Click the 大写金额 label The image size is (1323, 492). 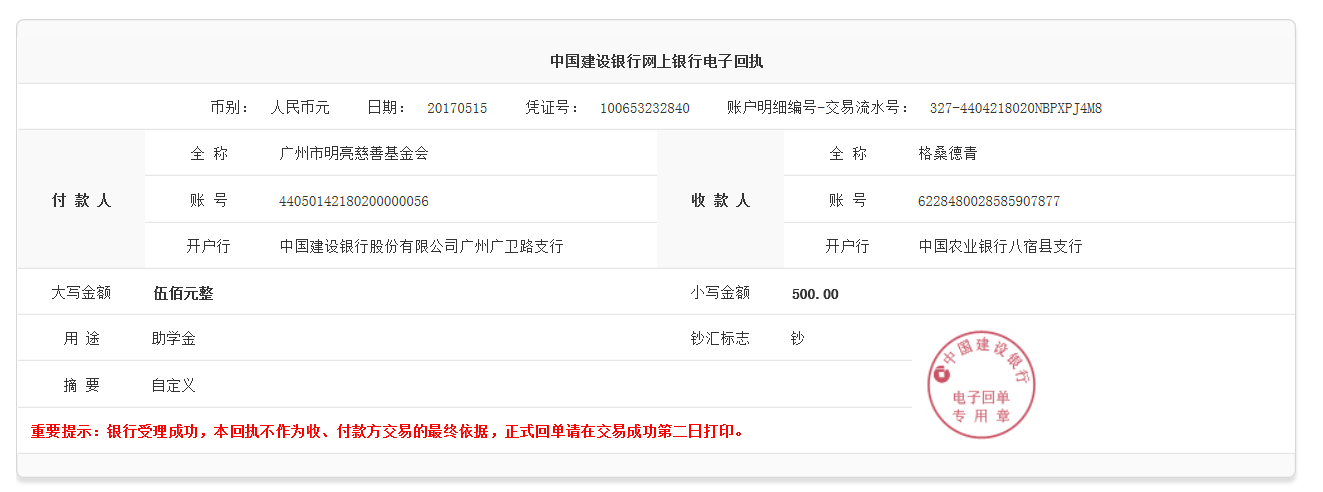point(81,293)
